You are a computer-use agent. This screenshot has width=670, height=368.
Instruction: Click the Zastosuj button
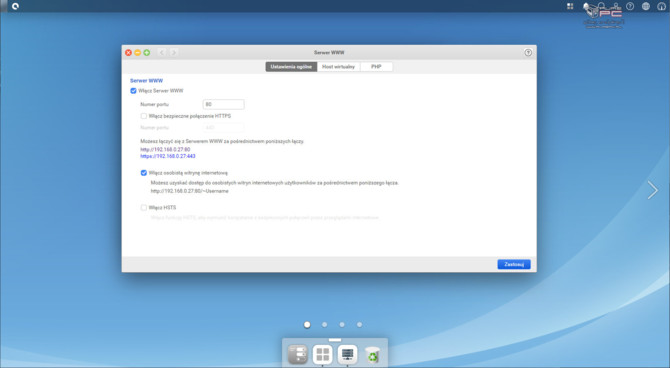point(514,264)
